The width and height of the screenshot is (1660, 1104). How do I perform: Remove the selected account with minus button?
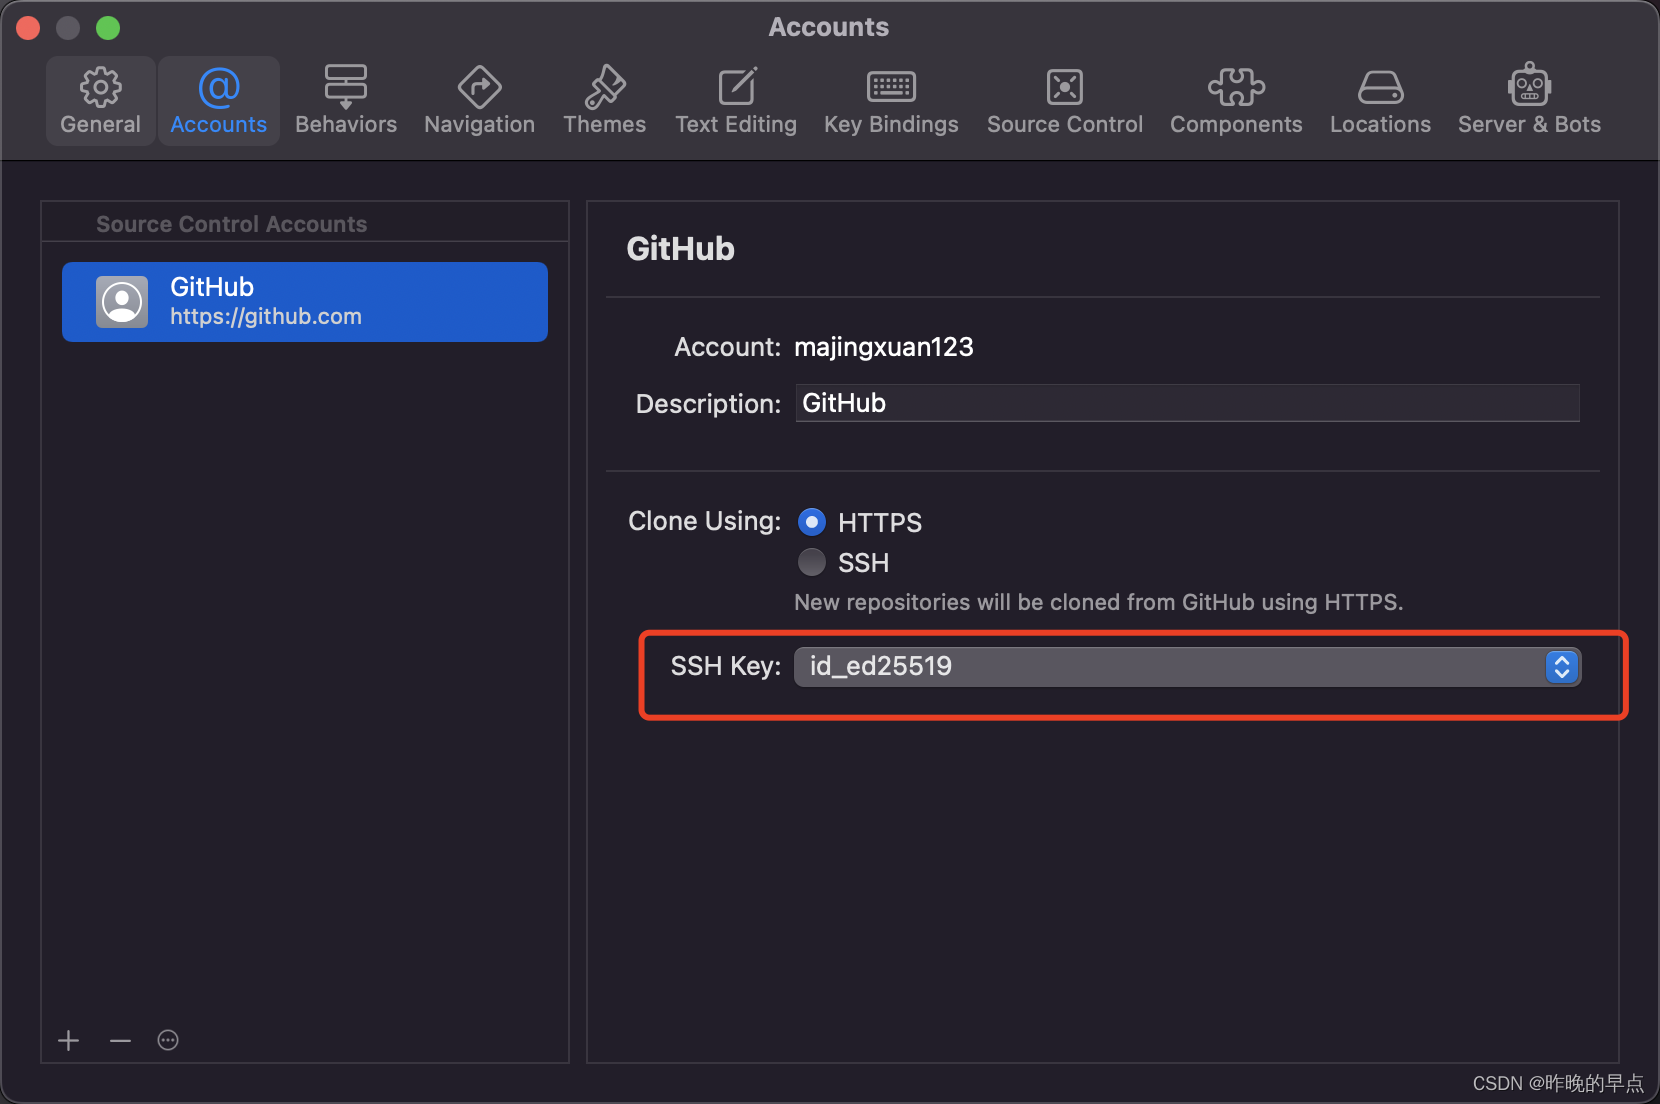click(x=120, y=1040)
